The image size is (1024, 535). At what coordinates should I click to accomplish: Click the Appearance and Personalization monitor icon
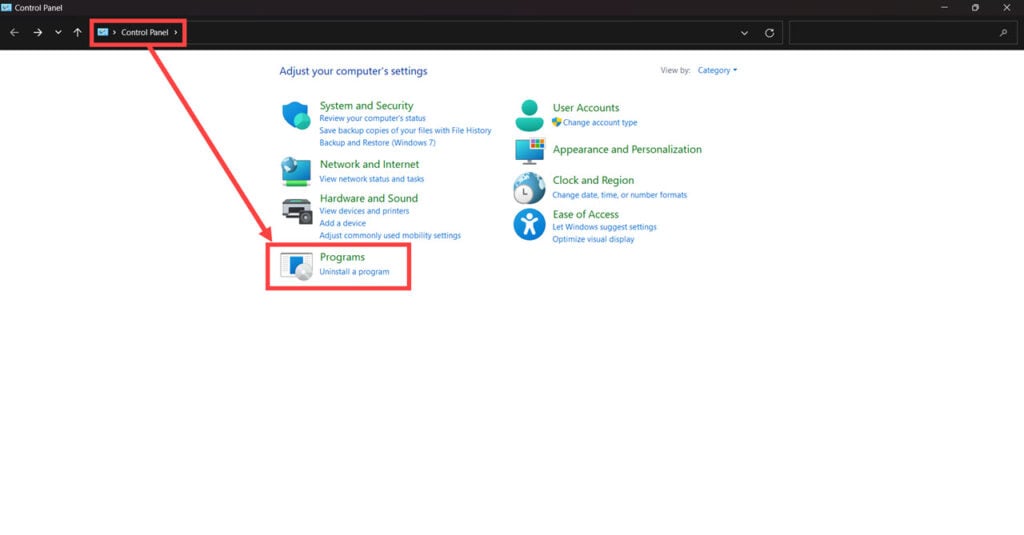pos(529,151)
